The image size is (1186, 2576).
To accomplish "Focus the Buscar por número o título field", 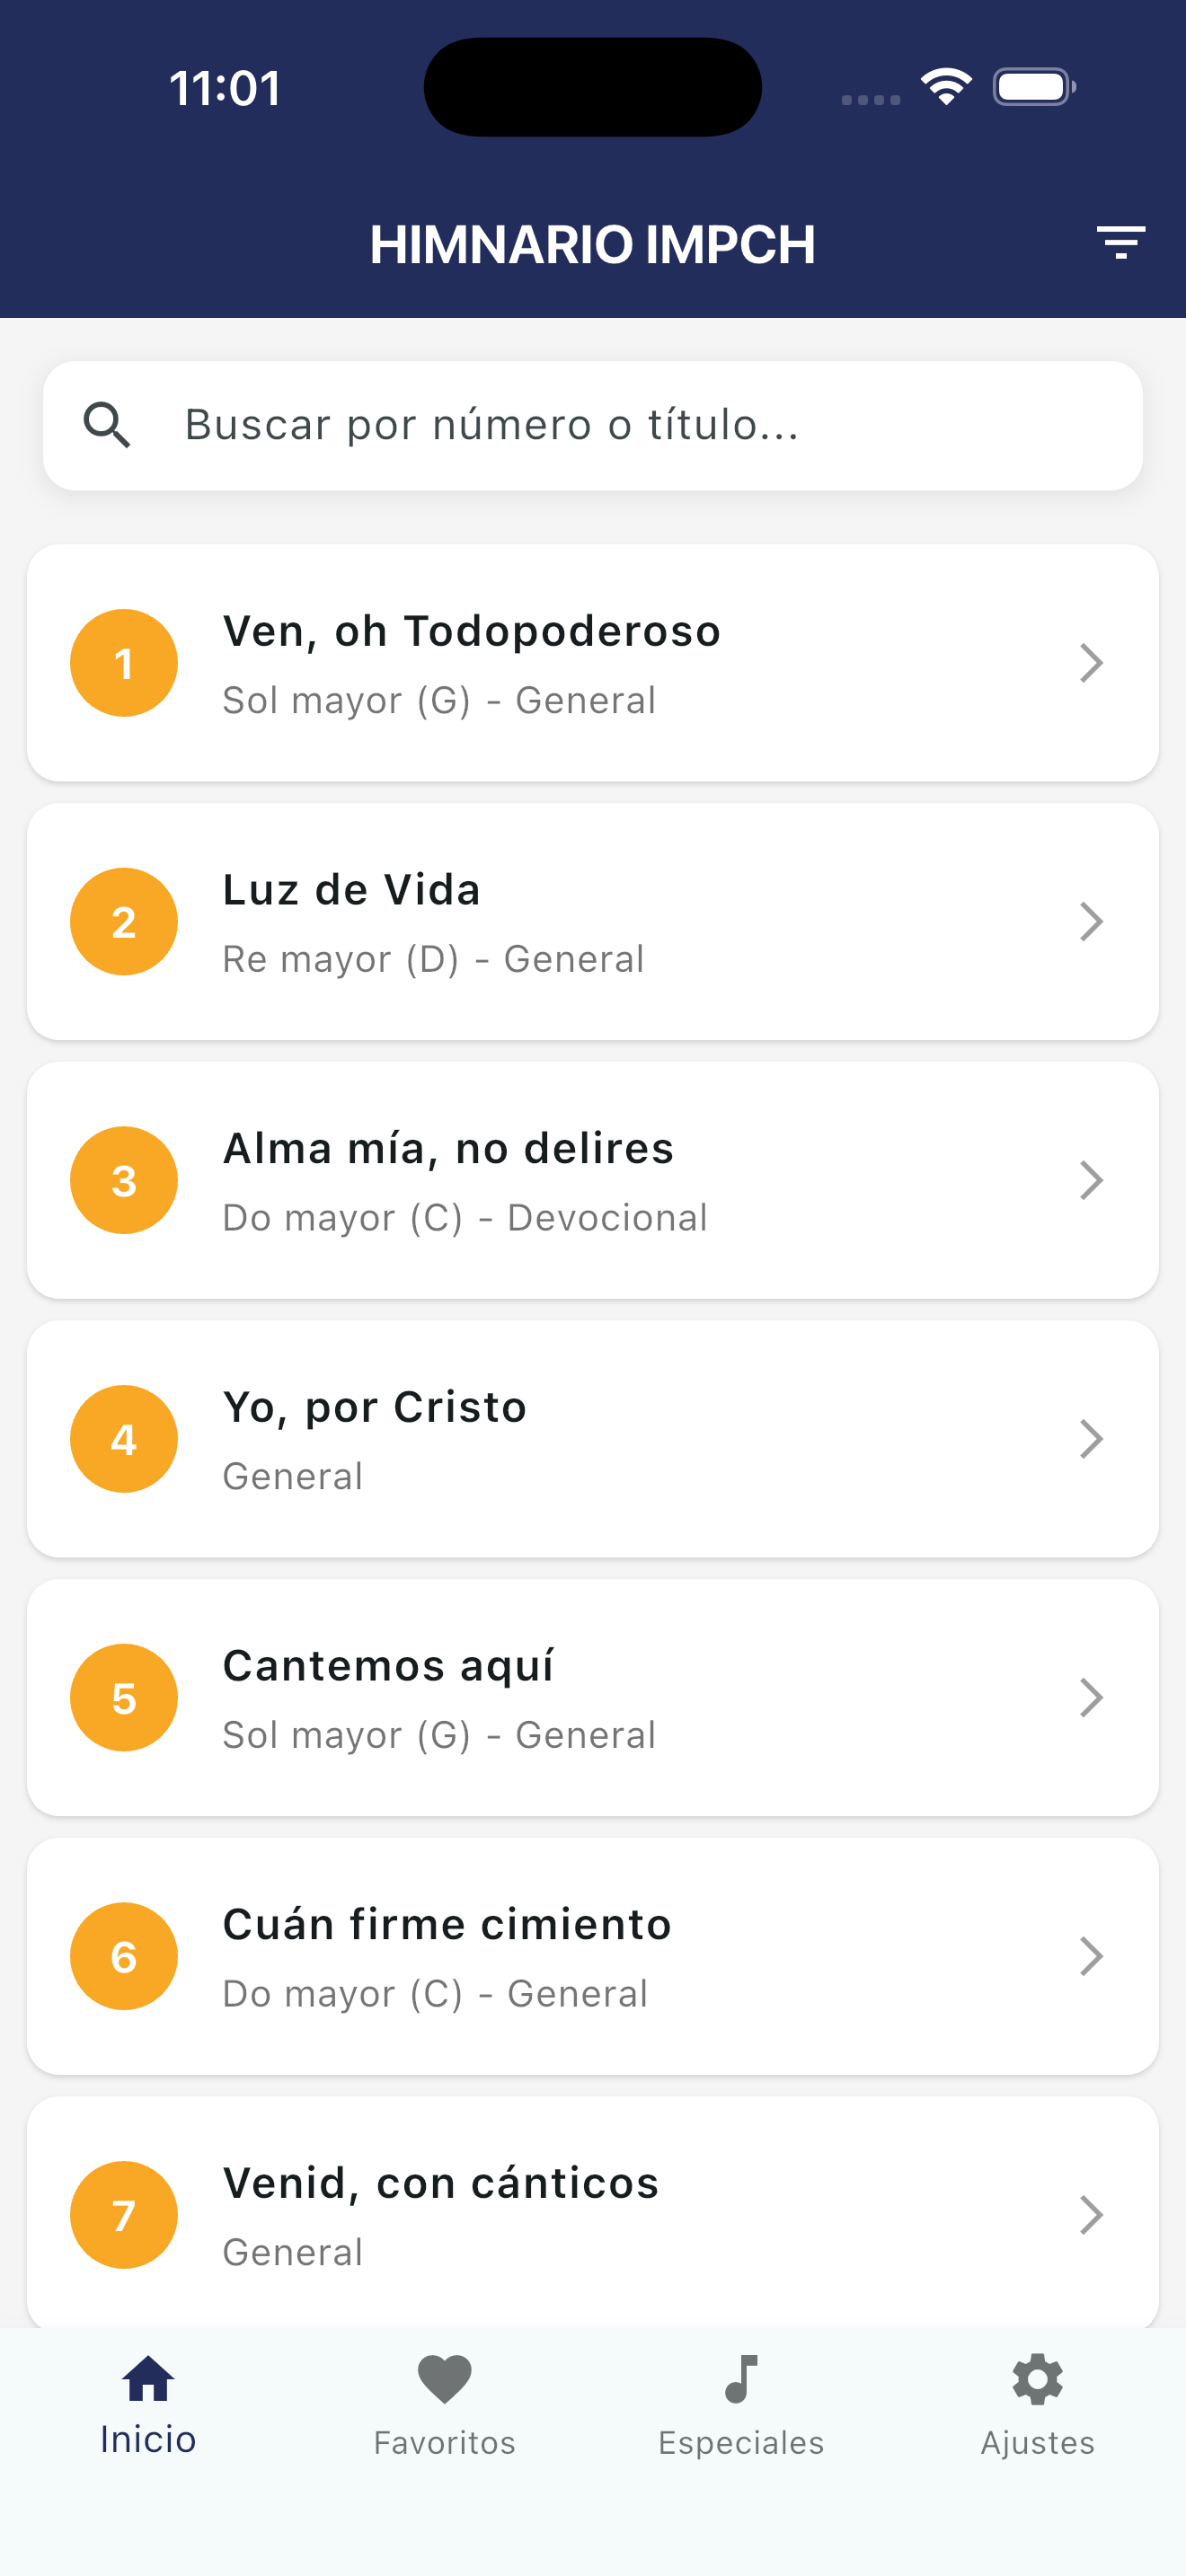I will 600,425.
